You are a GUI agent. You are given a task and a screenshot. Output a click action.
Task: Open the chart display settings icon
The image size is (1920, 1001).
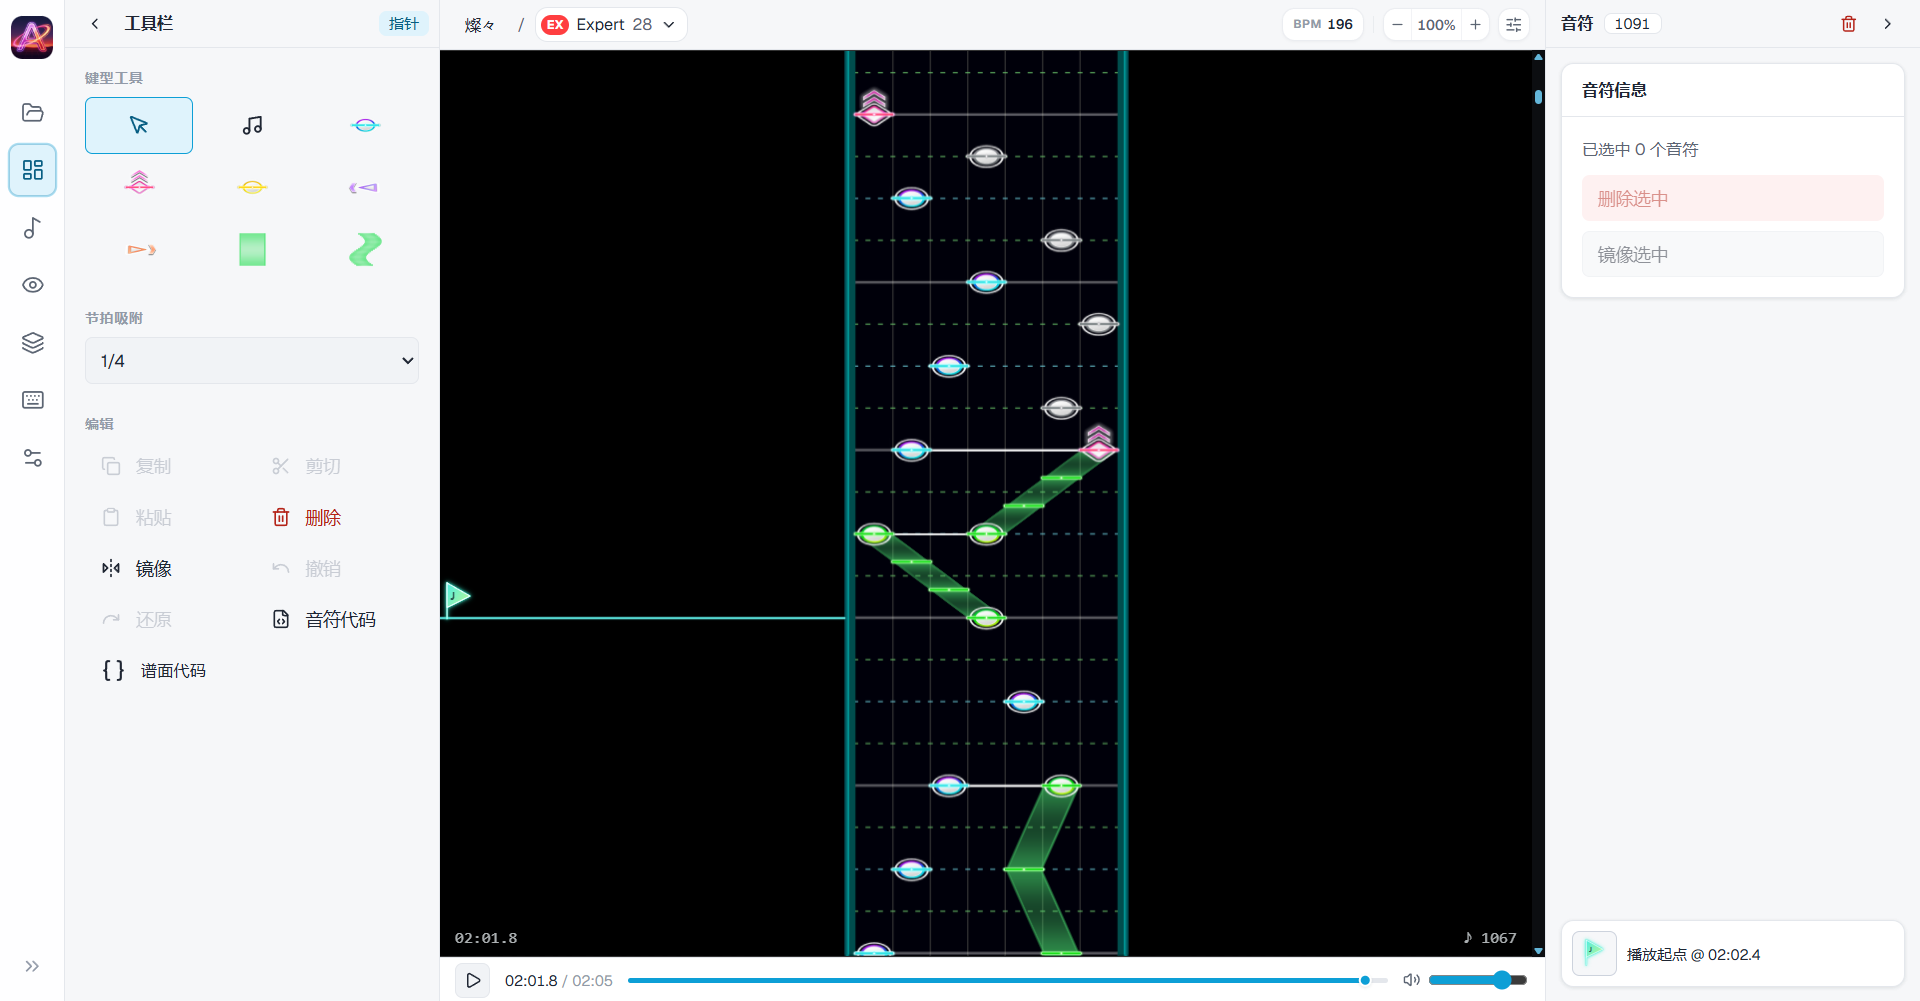pos(1514,25)
